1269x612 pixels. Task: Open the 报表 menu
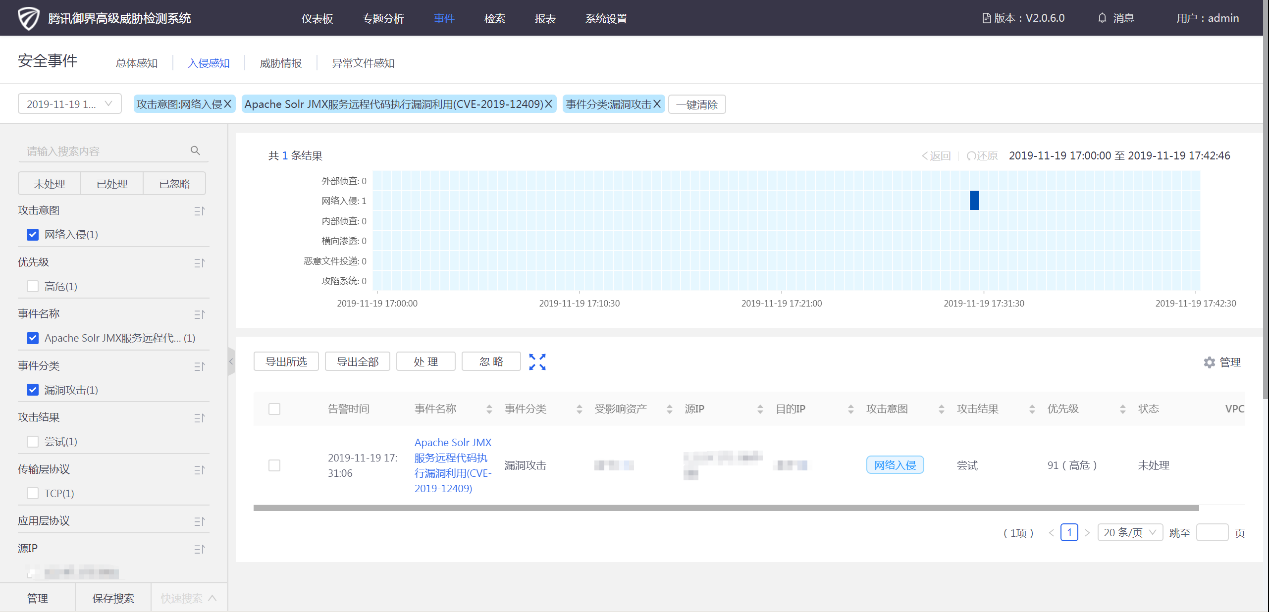(545, 18)
